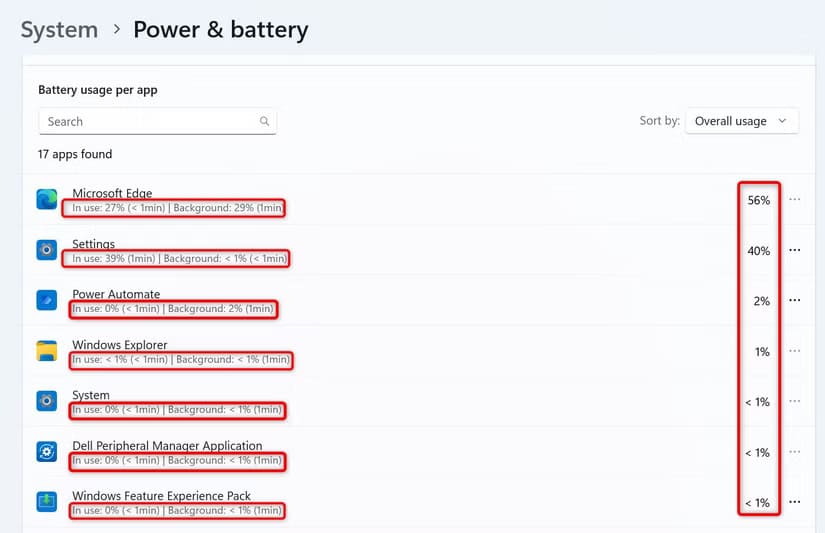The width and height of the screenshot is (825, 533).
Task: Select the Dell Peripheral Manager Application name
Action: (x=167, y=446)
